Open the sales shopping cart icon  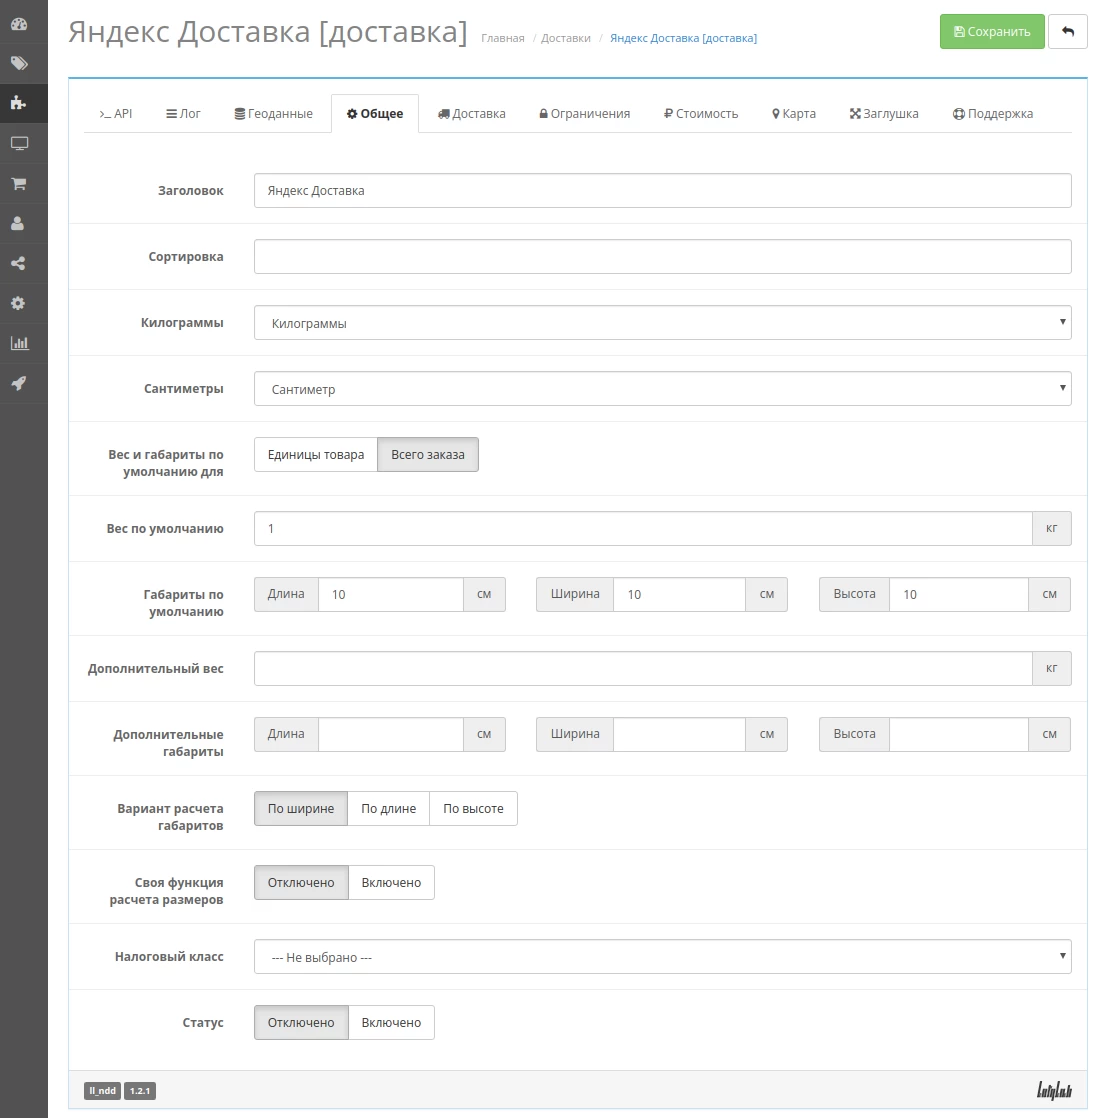[x=19, y=183]
